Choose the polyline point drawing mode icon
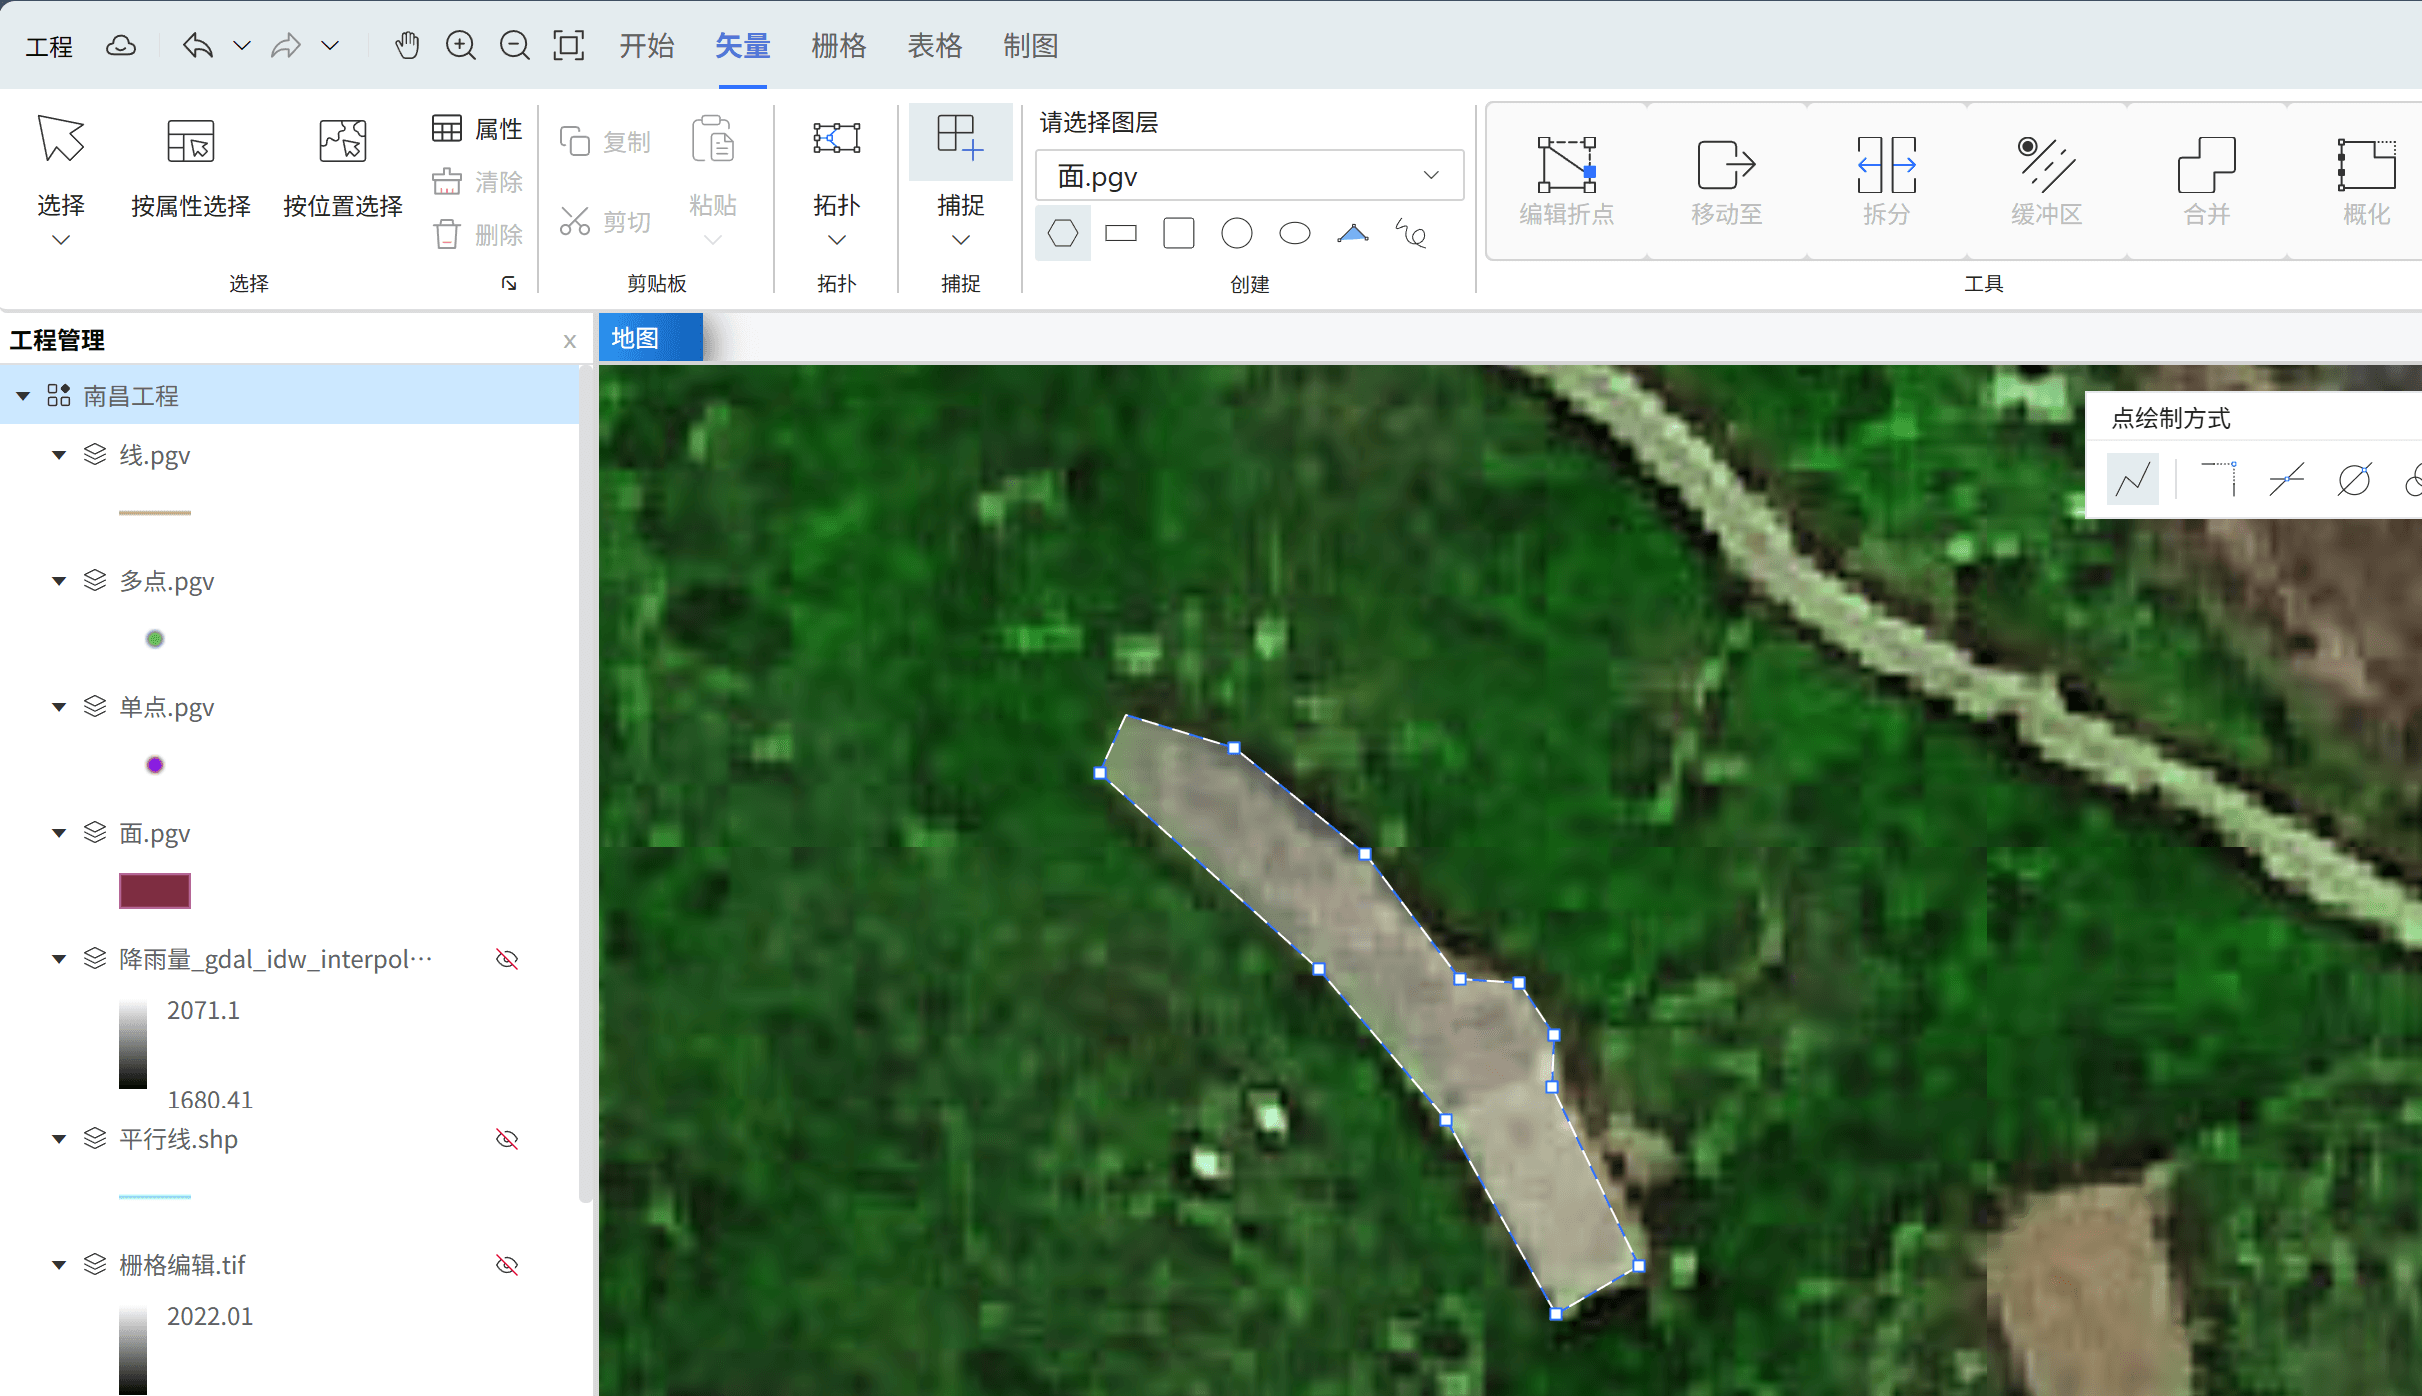2422x1396 pixels. [2132, 479]
